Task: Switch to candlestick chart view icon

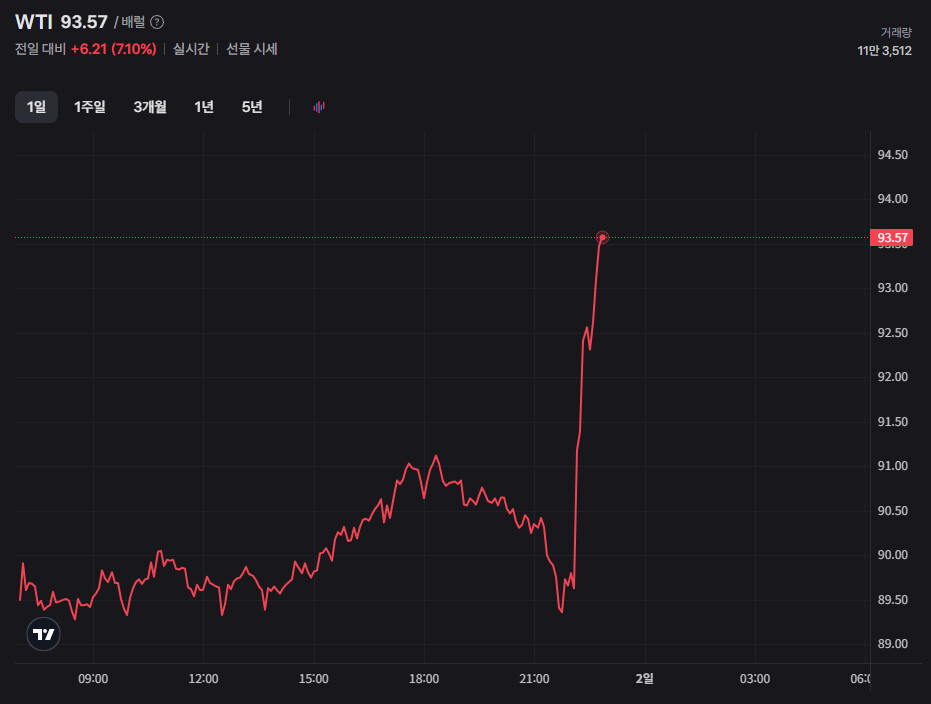Action: click(319, 107)
